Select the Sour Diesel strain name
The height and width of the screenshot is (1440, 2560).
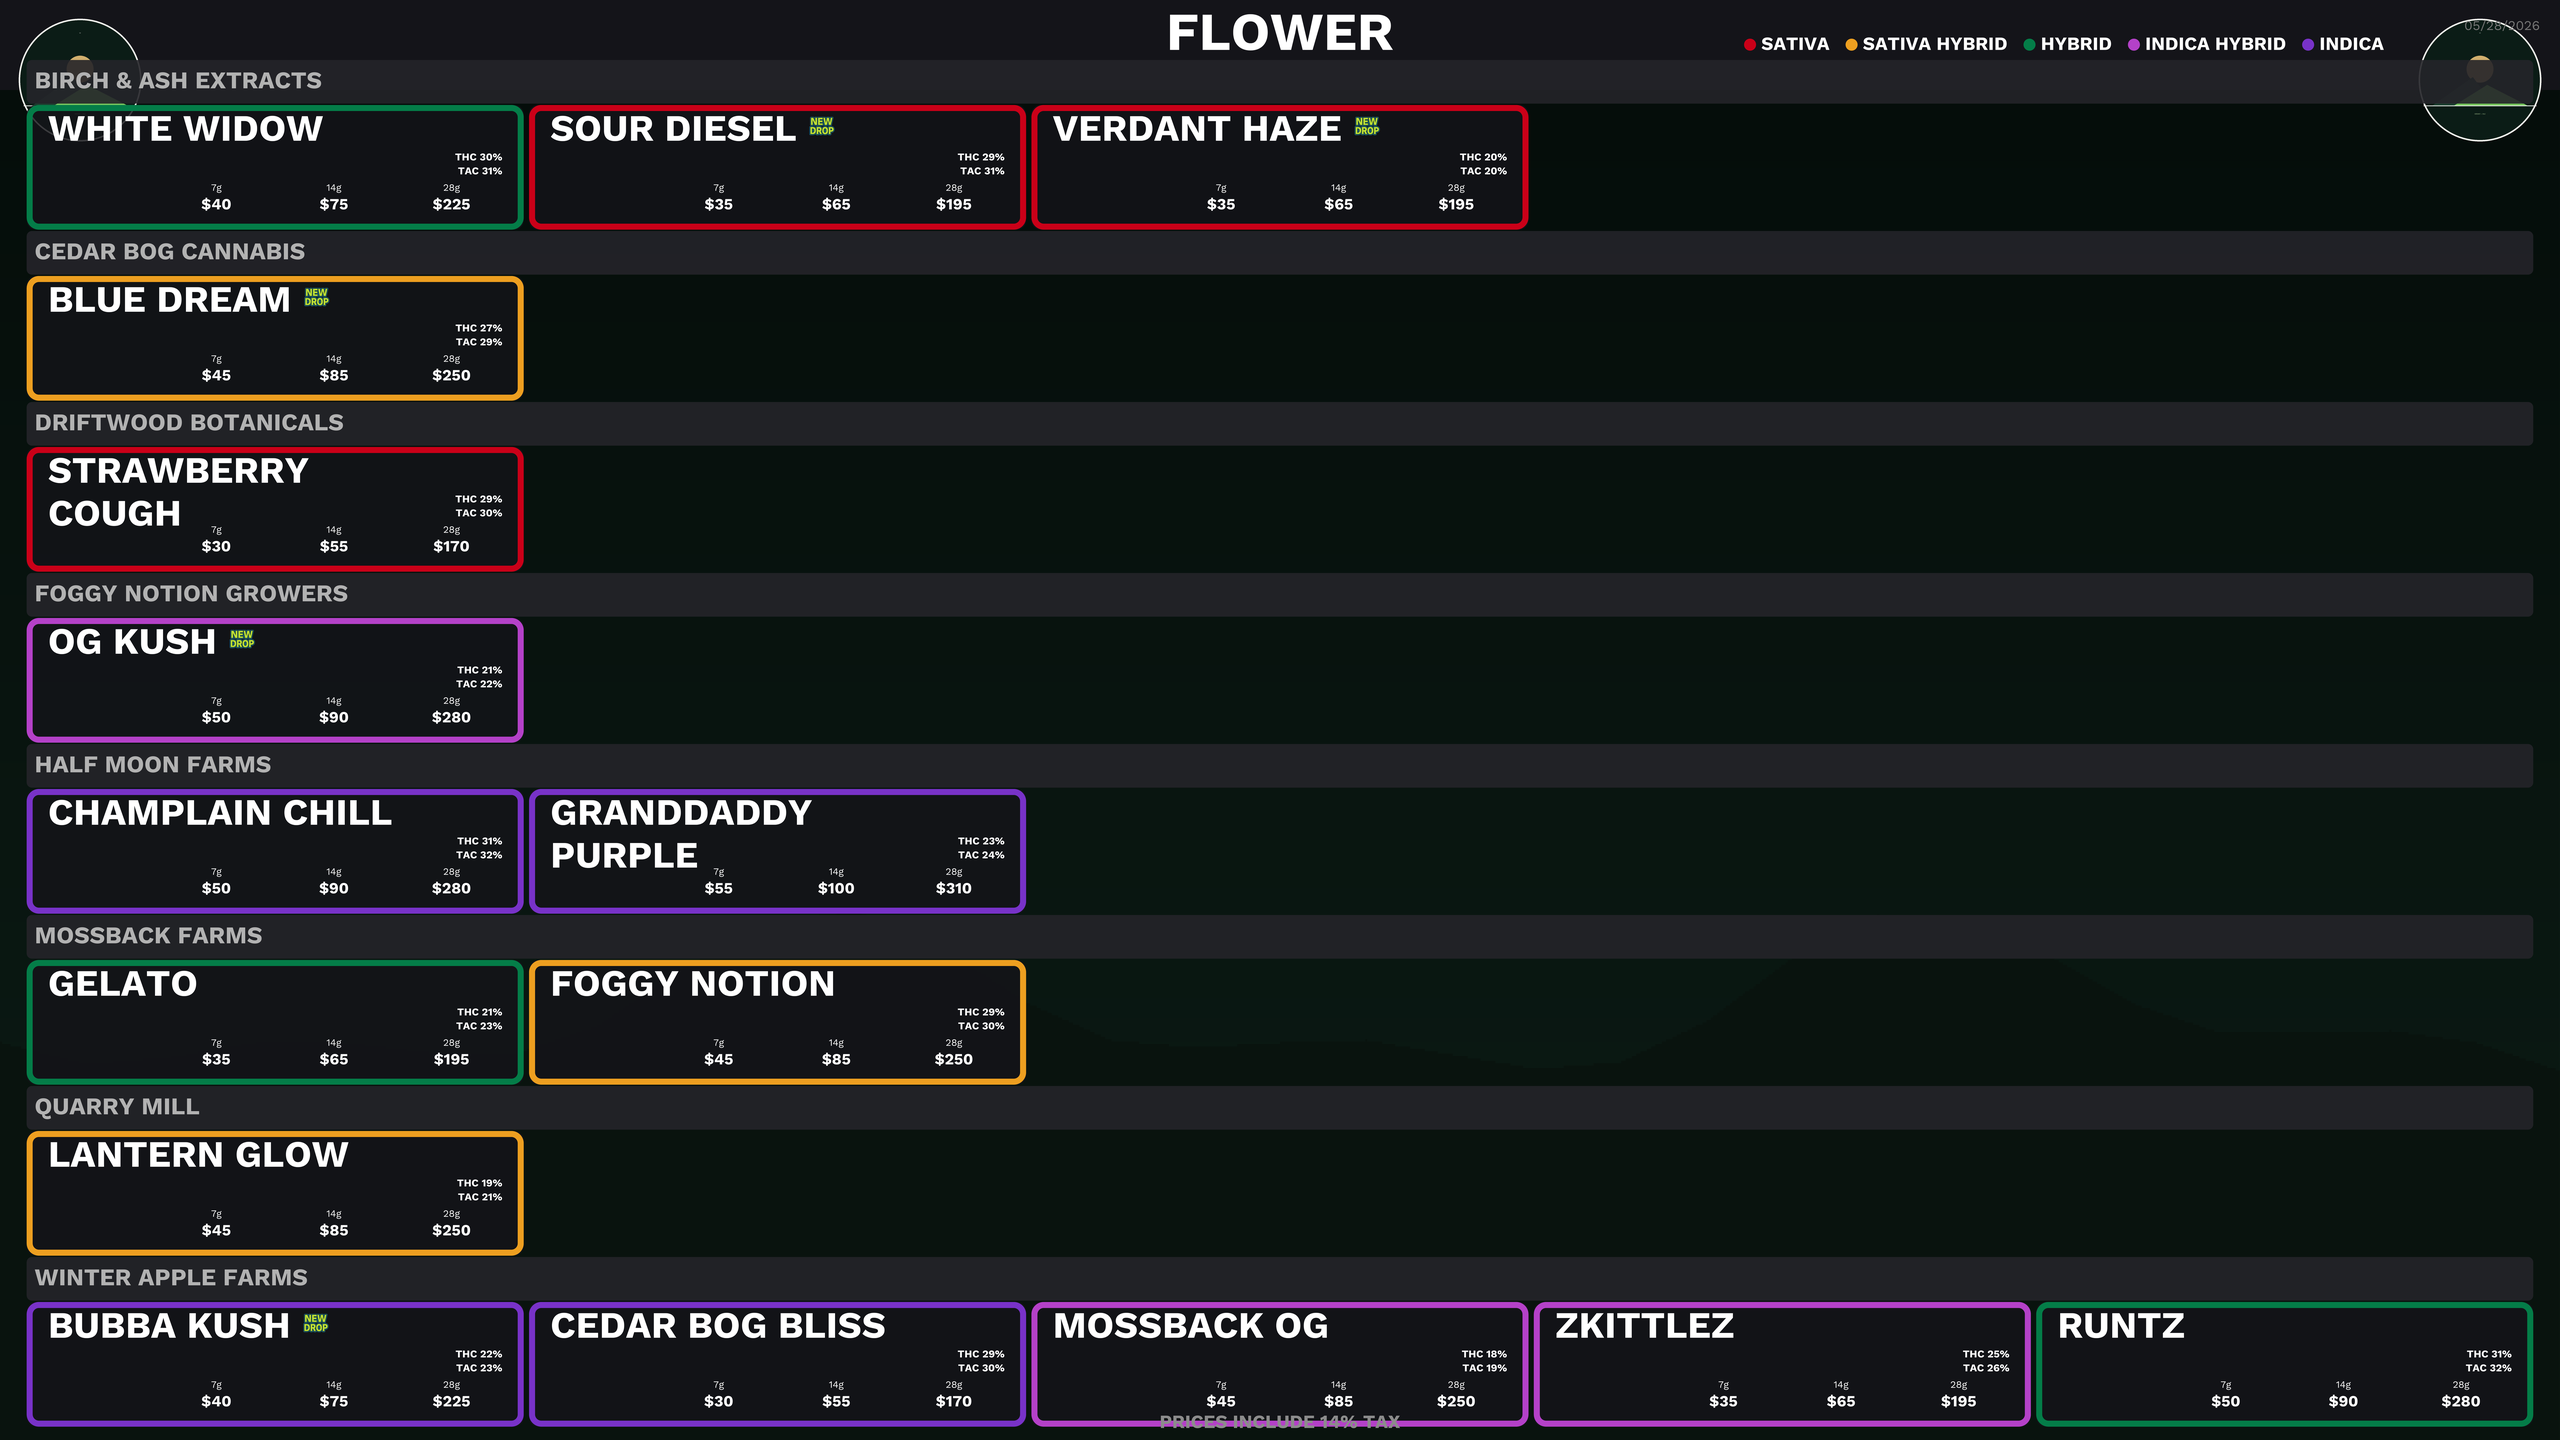pos(673,129)
